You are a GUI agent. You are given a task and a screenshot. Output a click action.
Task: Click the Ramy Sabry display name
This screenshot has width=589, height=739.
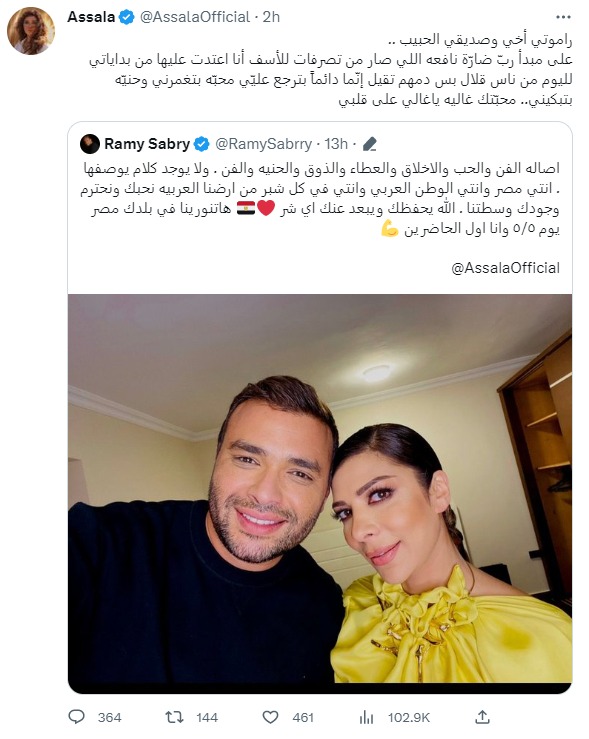147,144
